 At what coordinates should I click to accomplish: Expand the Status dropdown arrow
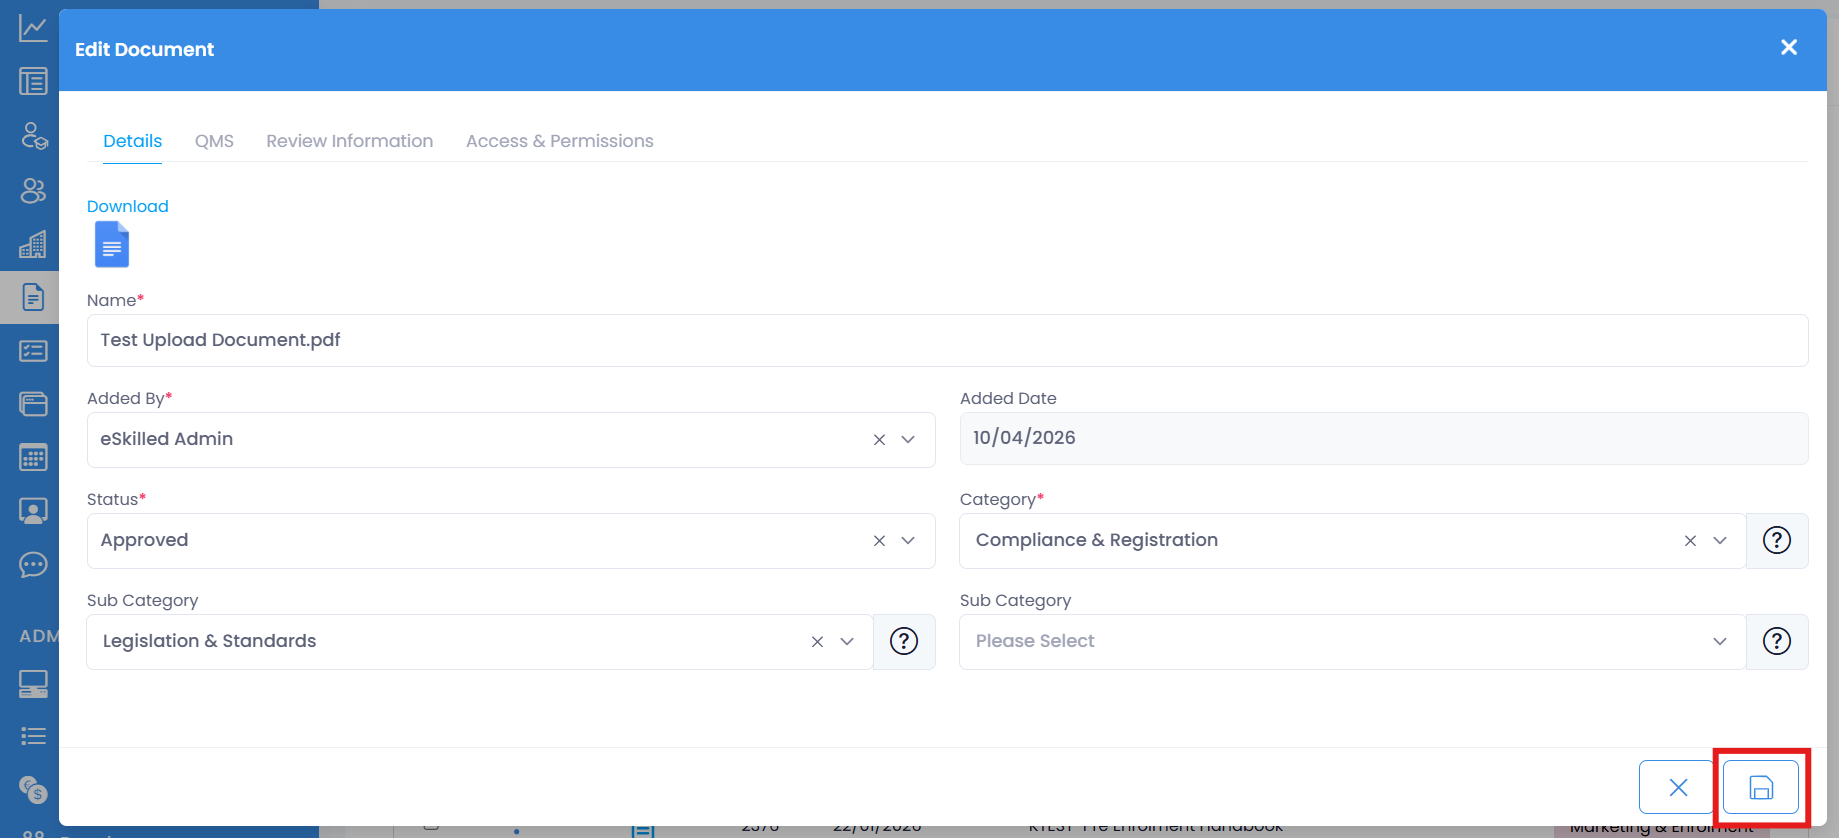click(x=908, y=541)
